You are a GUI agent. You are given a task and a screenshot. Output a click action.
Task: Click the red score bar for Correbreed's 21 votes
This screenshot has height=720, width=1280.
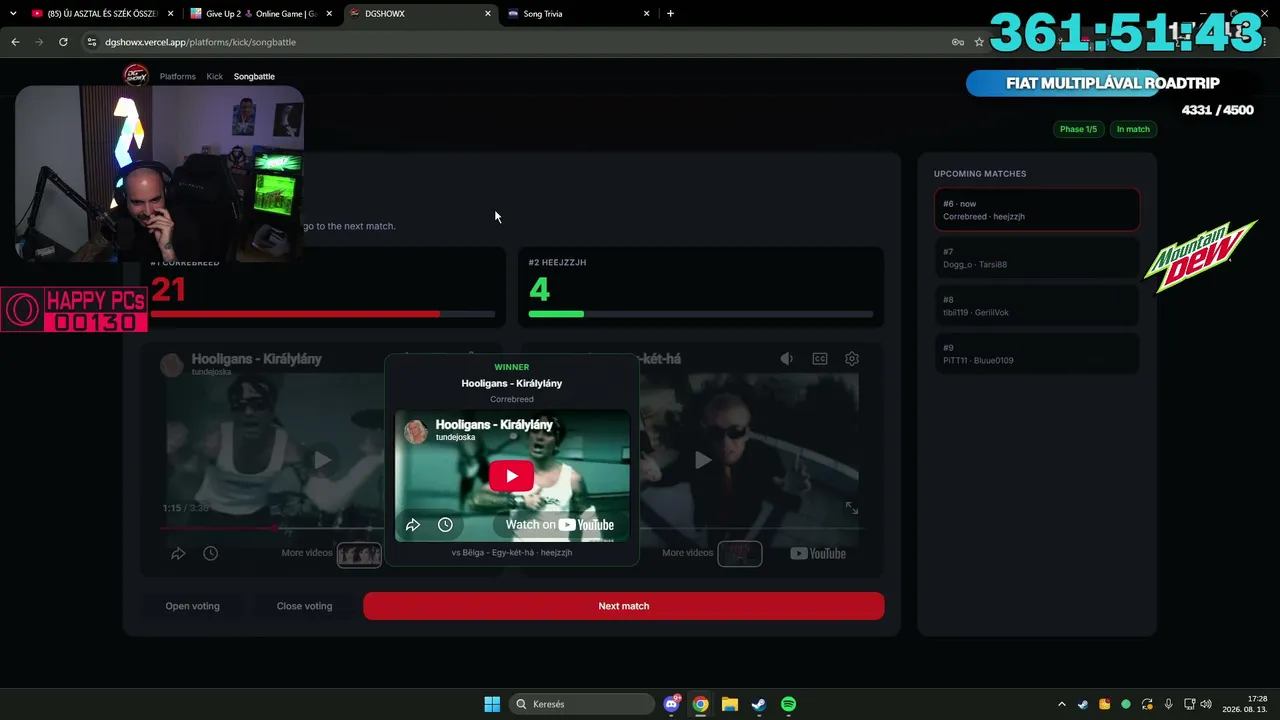click(323, 314)
